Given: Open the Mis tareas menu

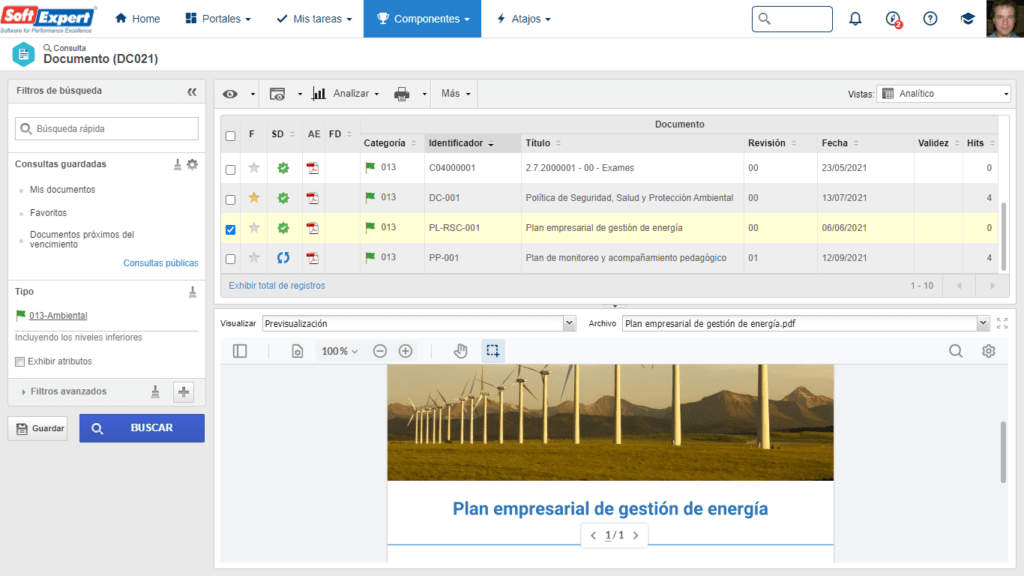Looking at the screenshot, I should (309, 19).
